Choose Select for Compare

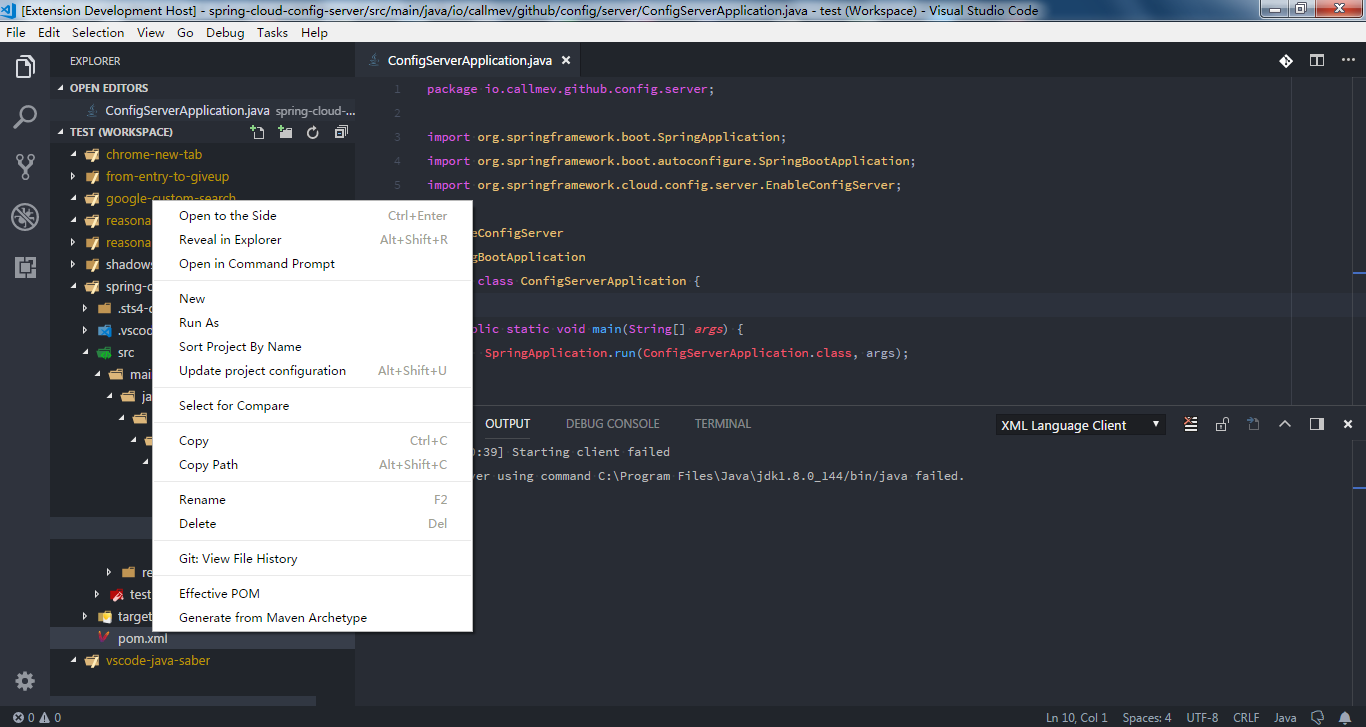pyautogui.click(x=312, y=405)
